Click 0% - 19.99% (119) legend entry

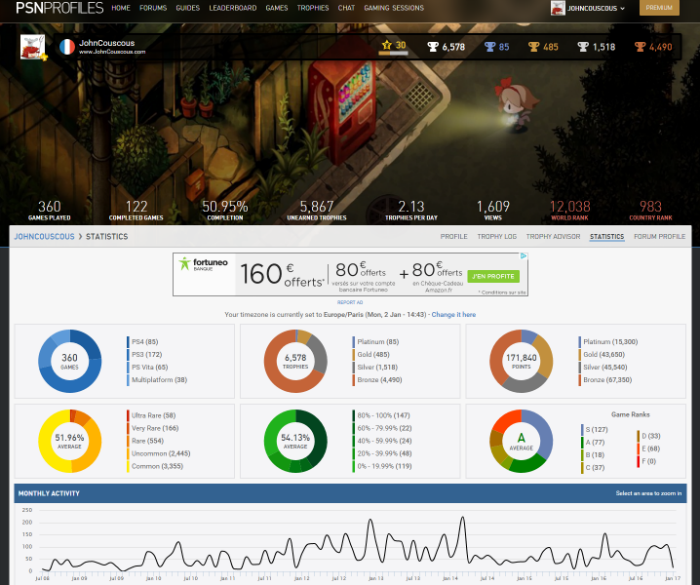[384, 467]
